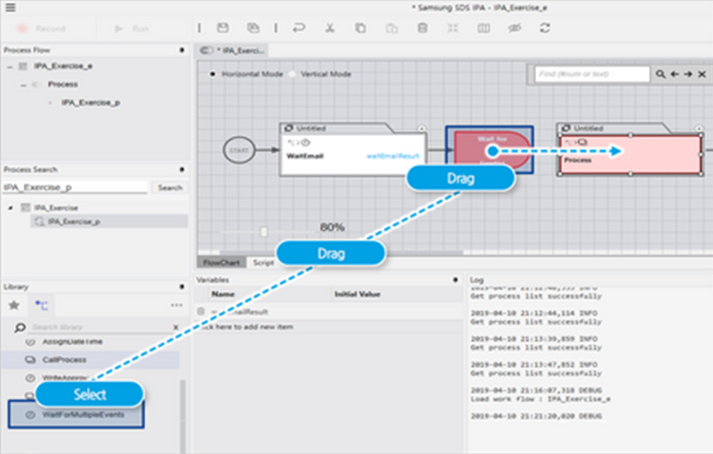The image size is (713, 454).
Task: Click the Delete trash icon in toolbar
Action: click(x=422, y=28)
